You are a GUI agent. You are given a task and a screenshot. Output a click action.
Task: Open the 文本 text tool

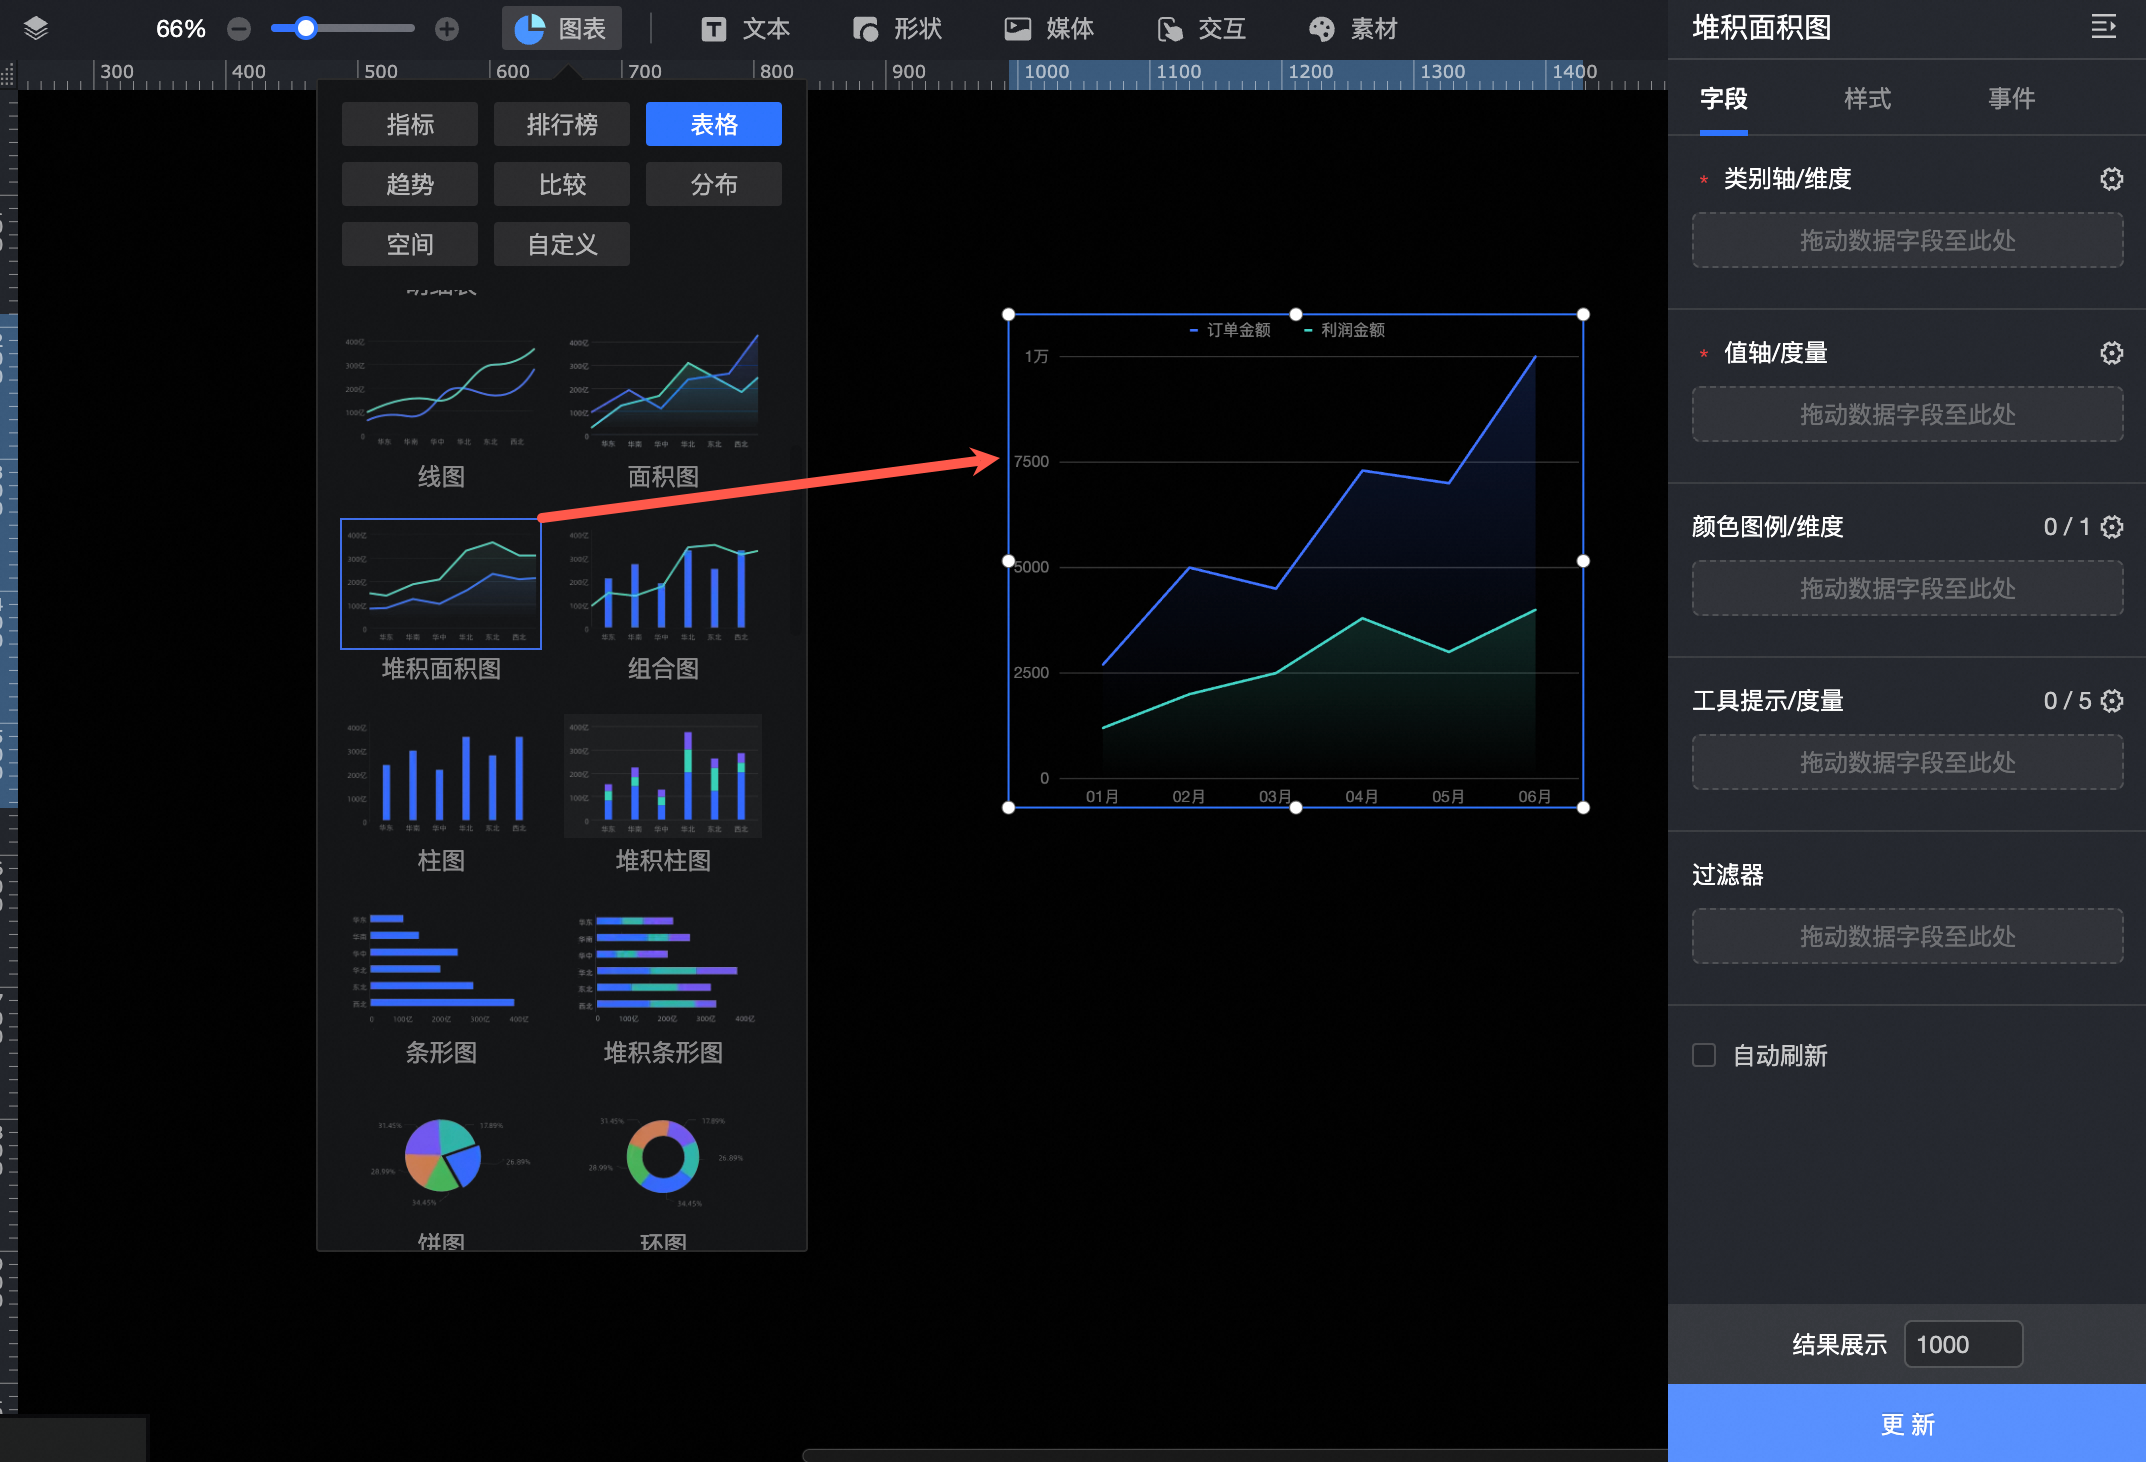pos(746,29)
